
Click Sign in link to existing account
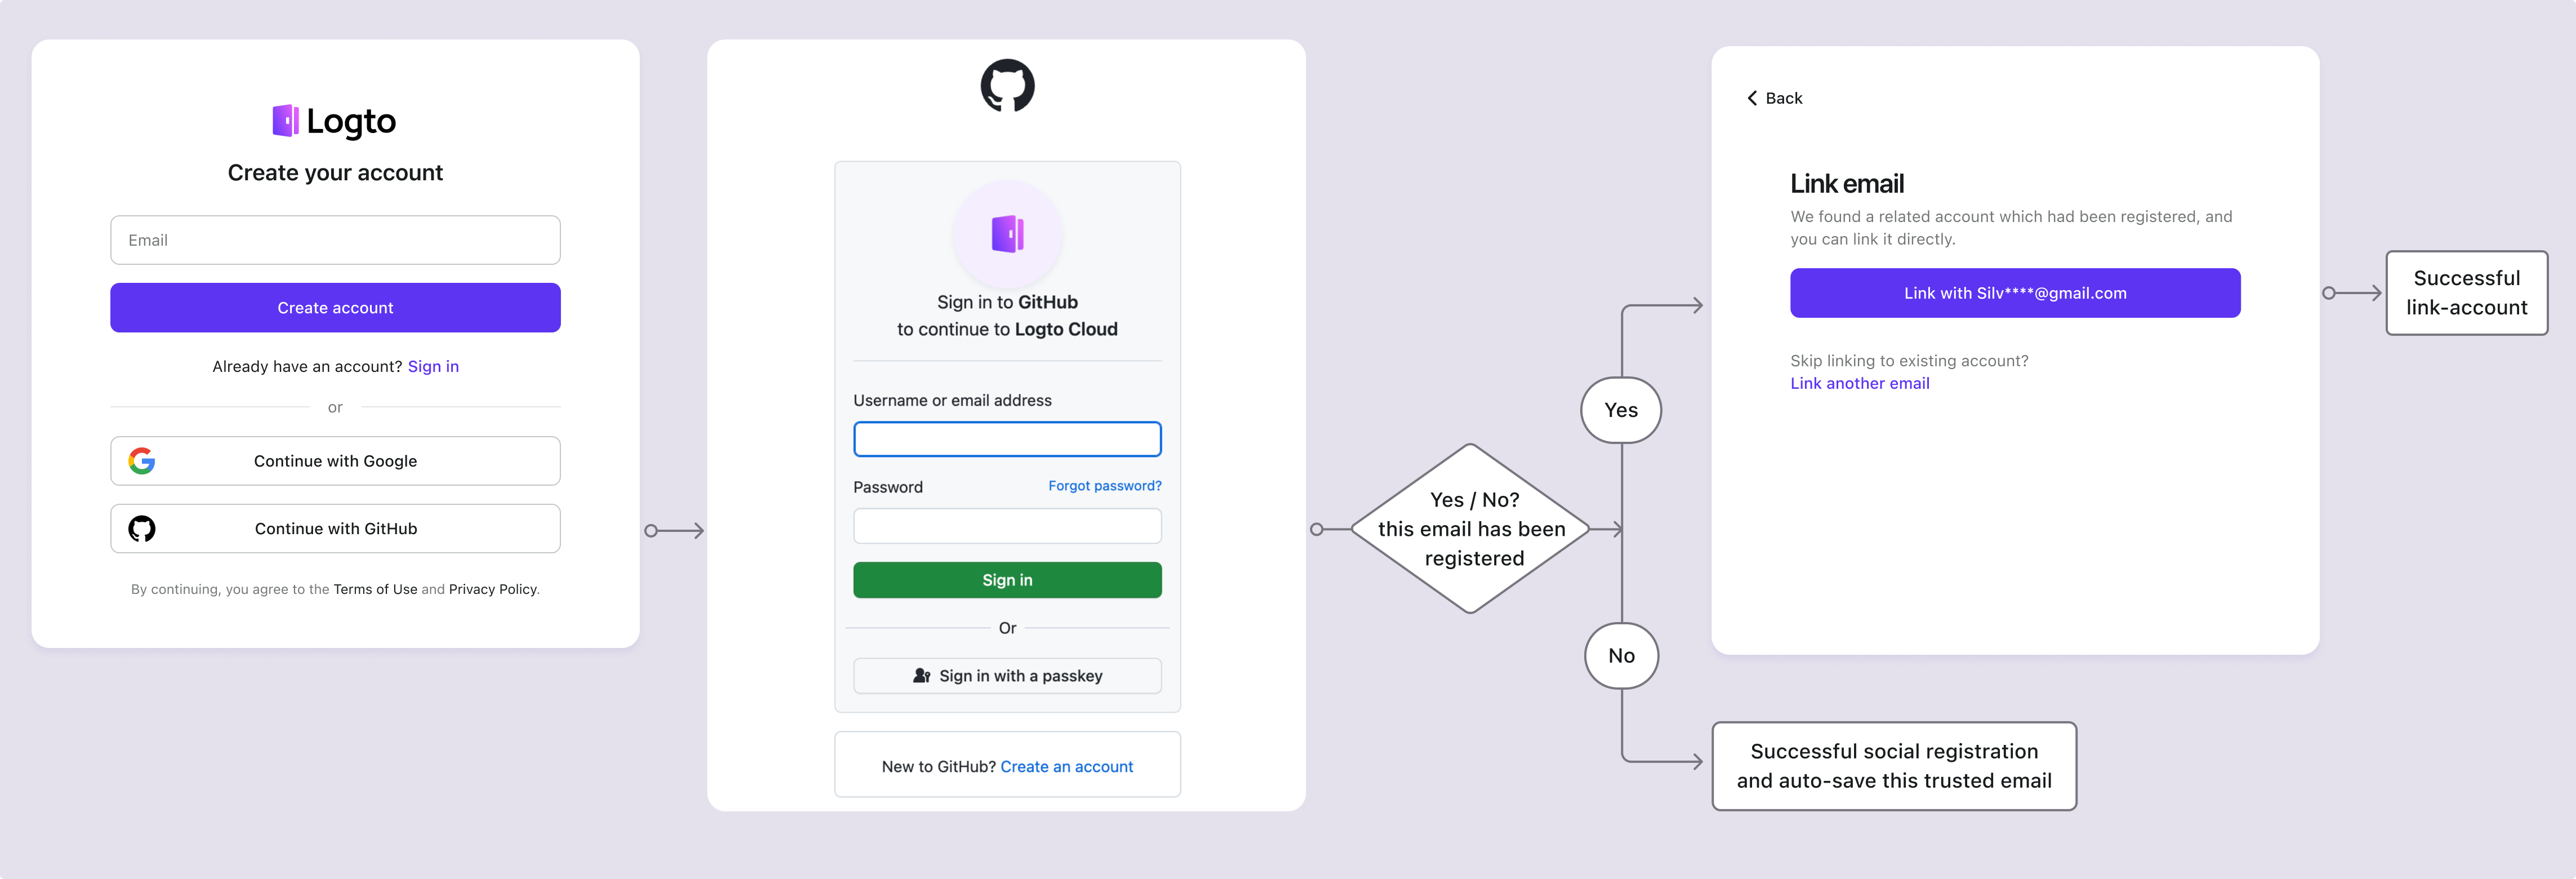[432, 365]
